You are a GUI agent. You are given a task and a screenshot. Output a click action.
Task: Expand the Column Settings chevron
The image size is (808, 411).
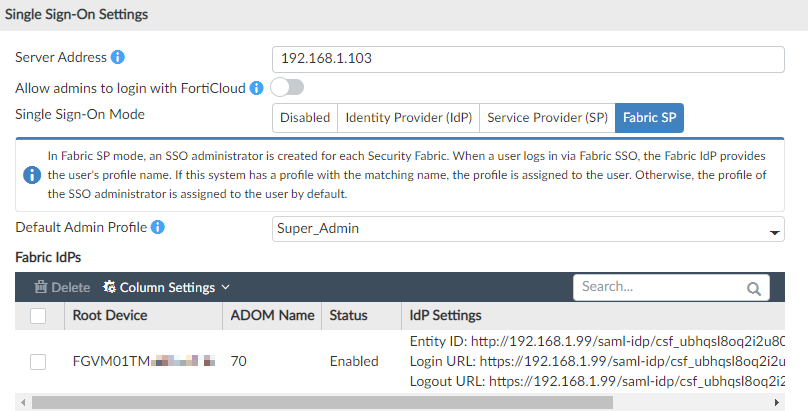pyautogui.click(x=225, y=288)
